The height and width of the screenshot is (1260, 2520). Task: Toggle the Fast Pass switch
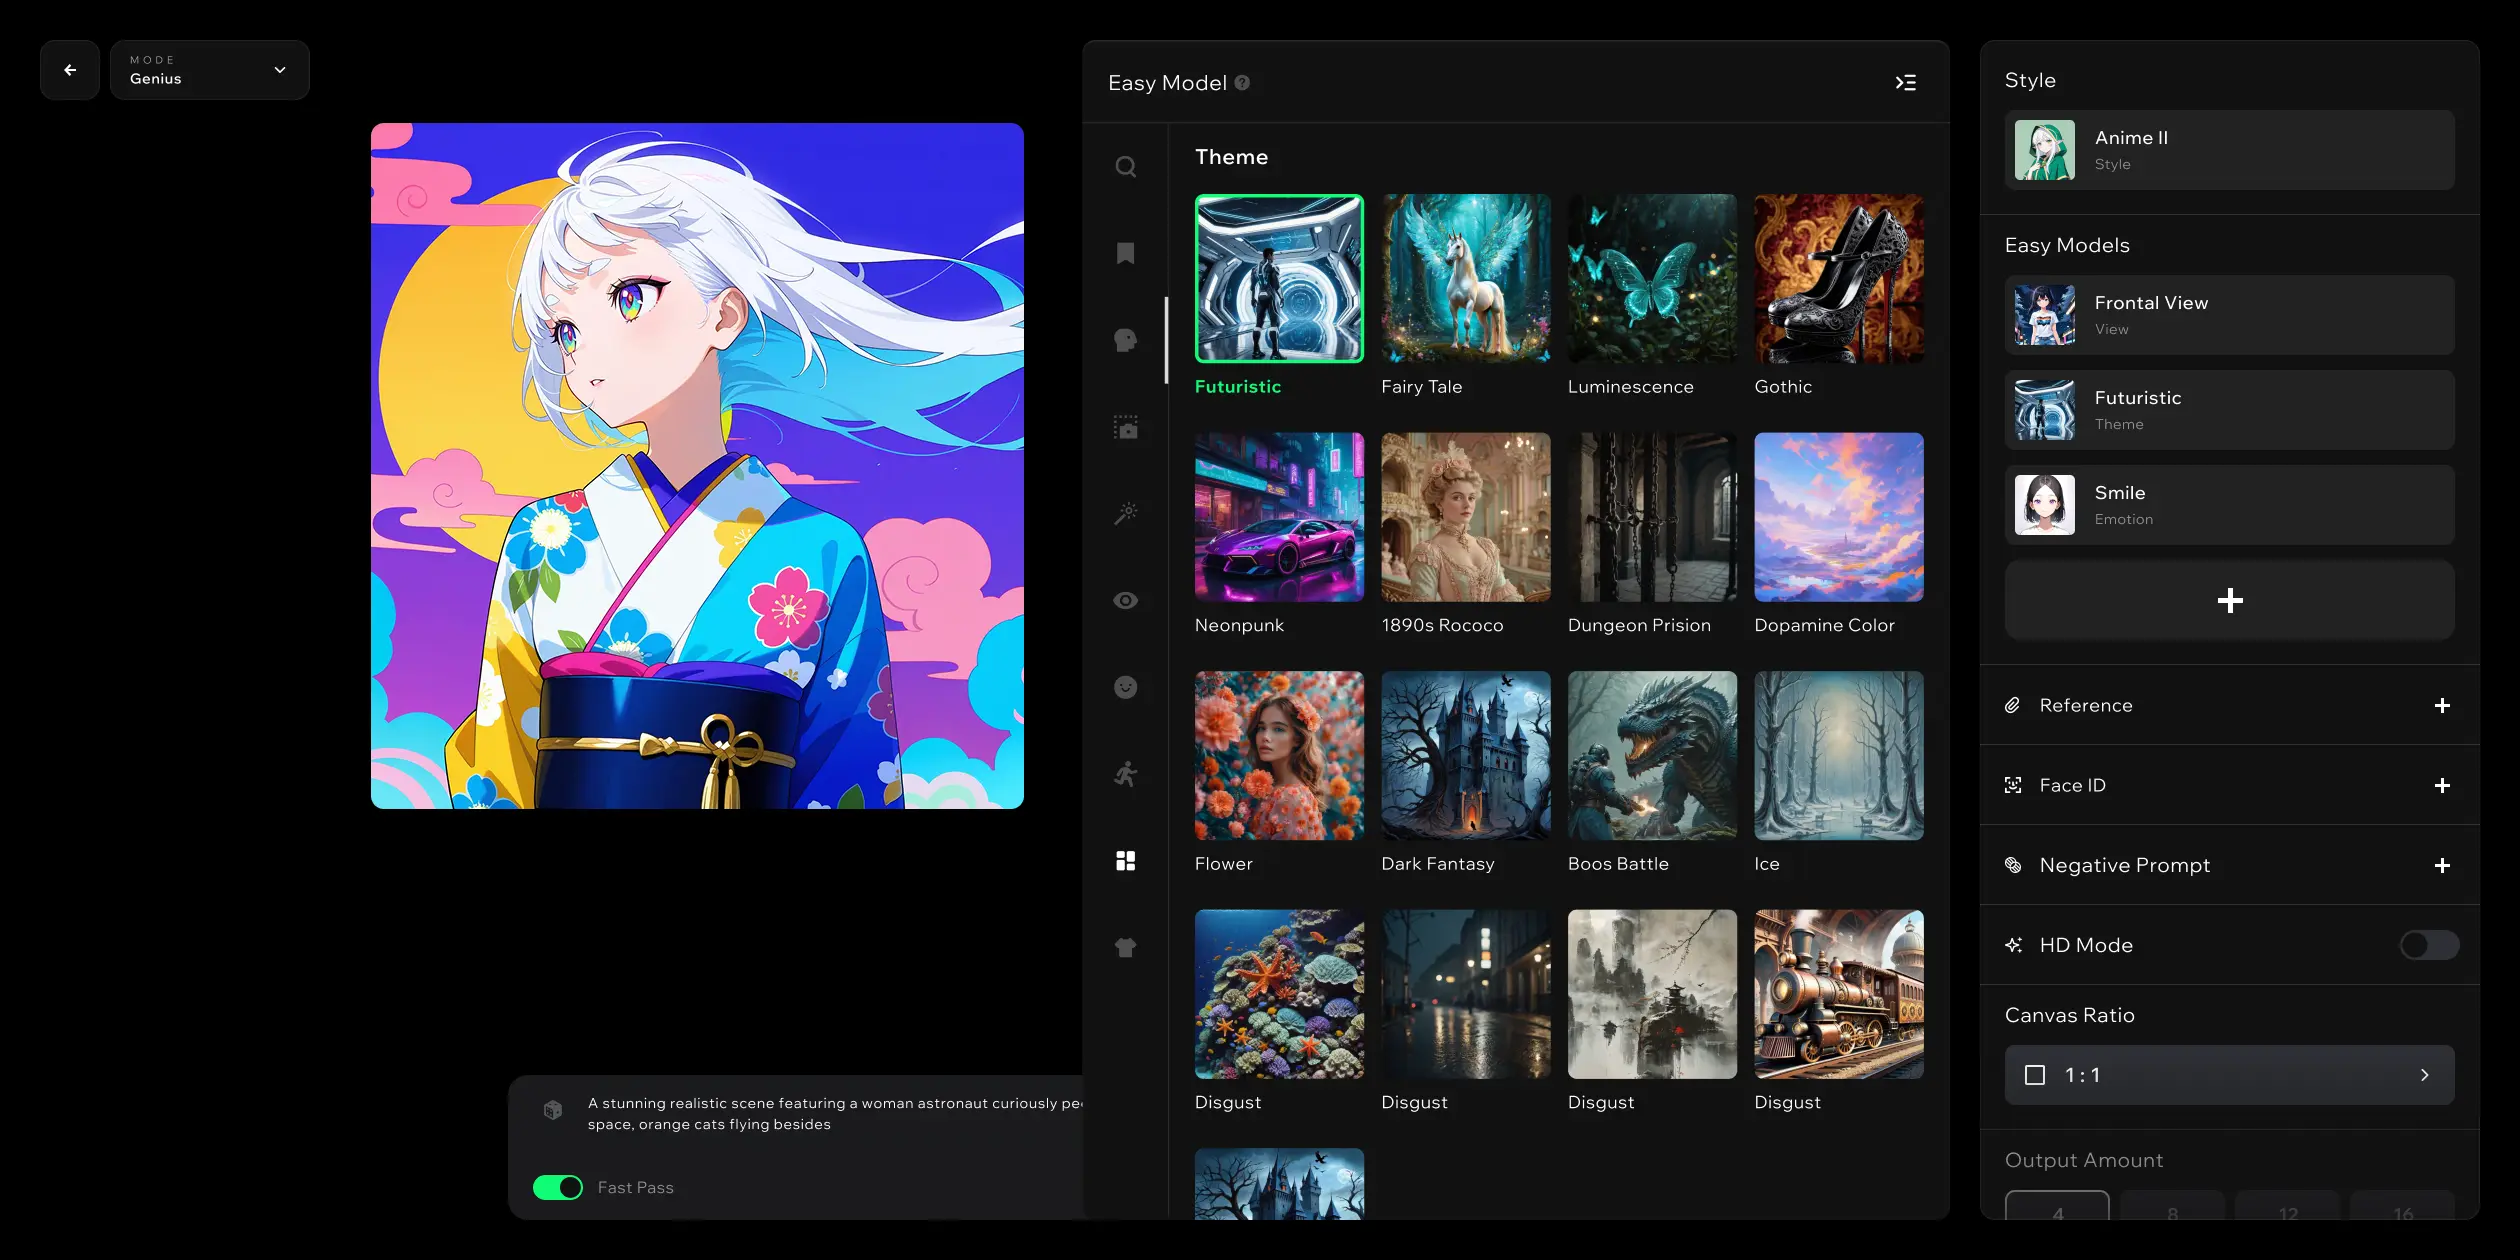558,1187
